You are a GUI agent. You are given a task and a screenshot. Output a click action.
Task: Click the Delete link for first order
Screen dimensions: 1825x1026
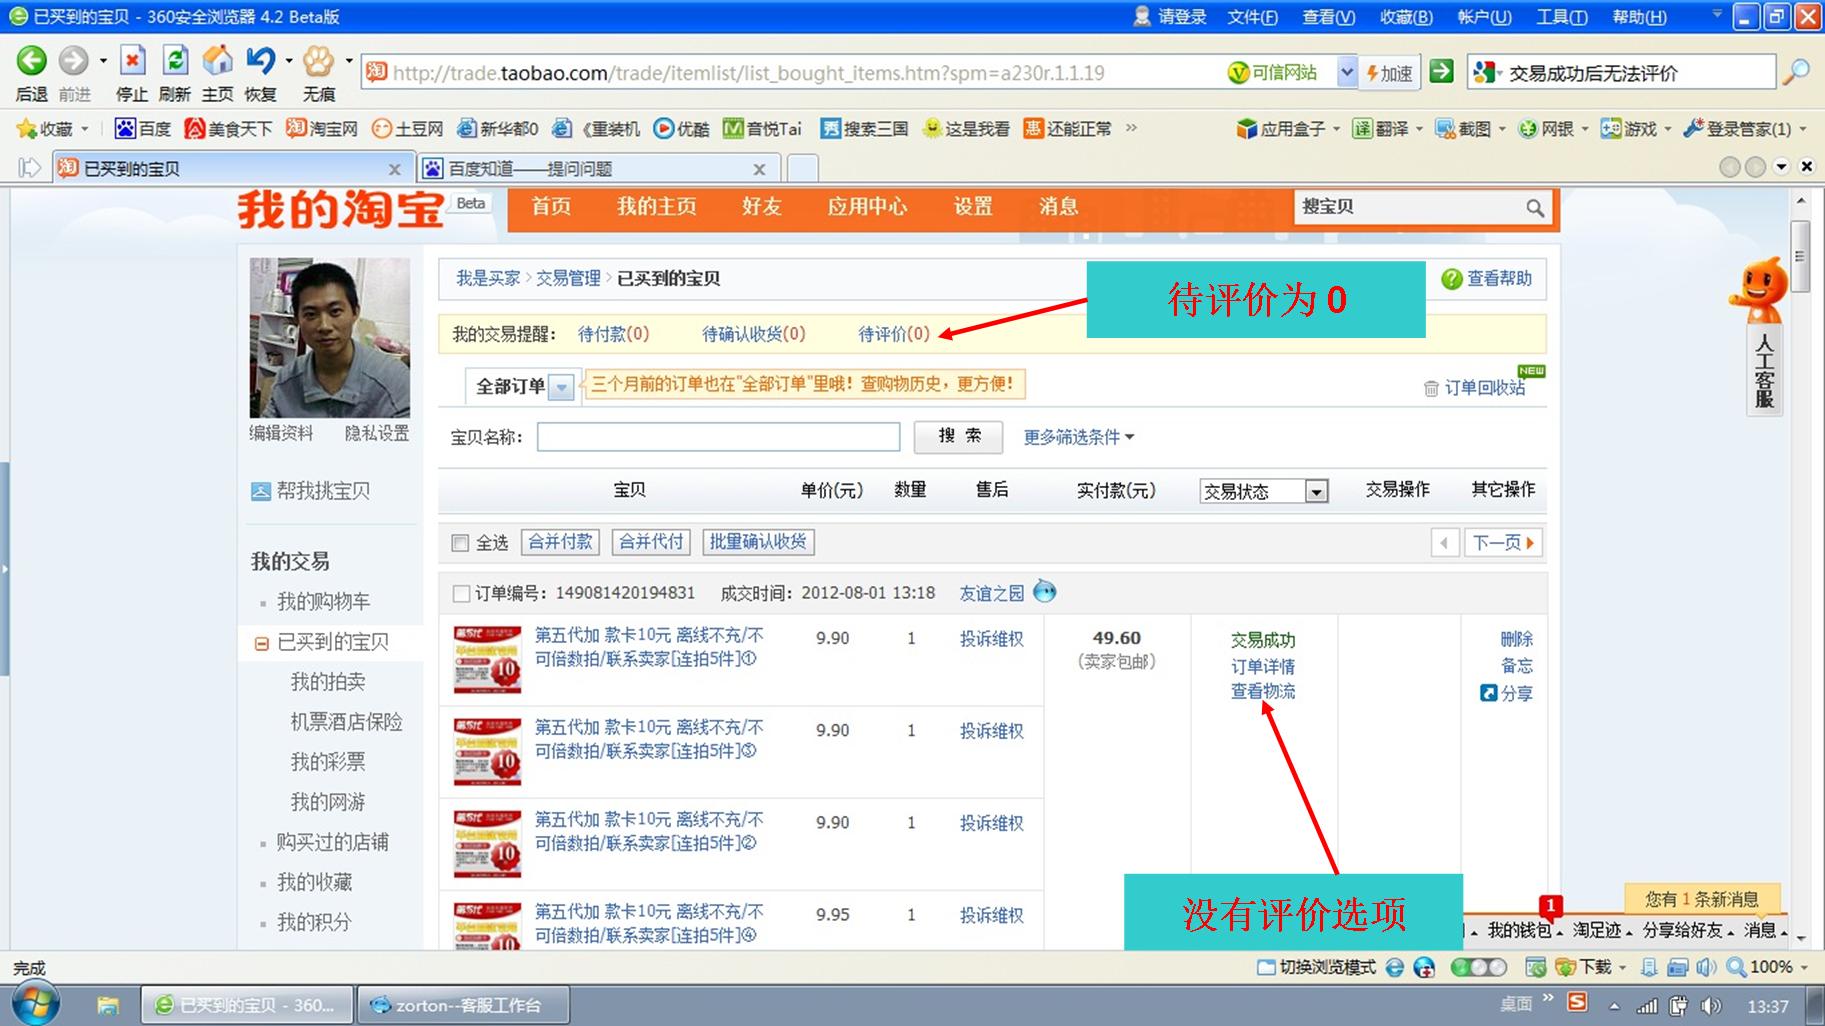1516,639
